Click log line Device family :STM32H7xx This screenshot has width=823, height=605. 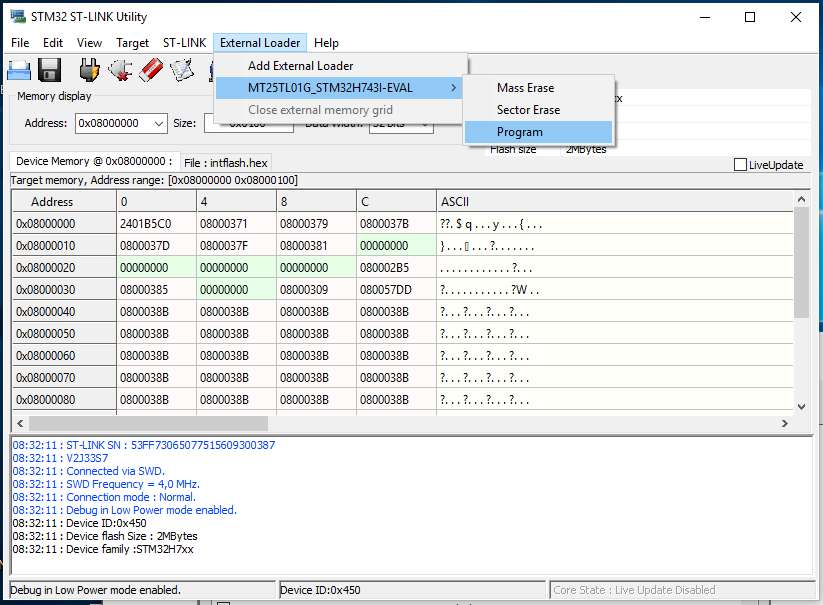coord(103,549)
